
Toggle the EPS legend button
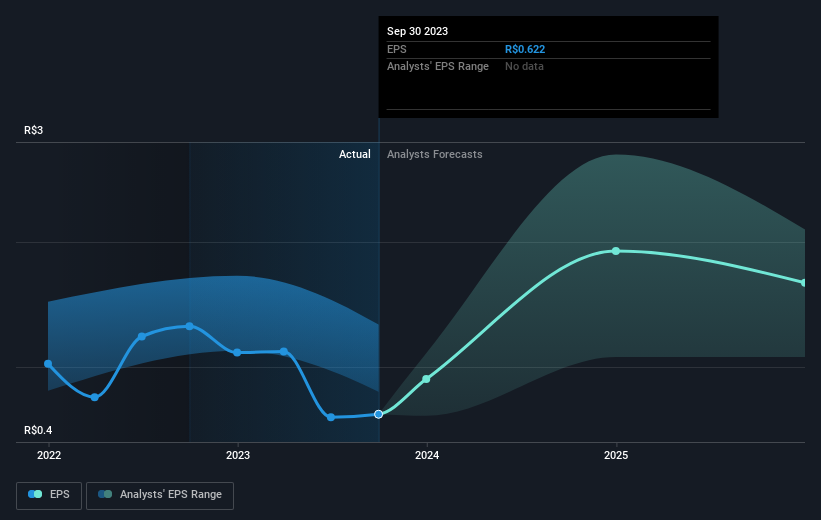pyautogui.click(x=49, y=495)
